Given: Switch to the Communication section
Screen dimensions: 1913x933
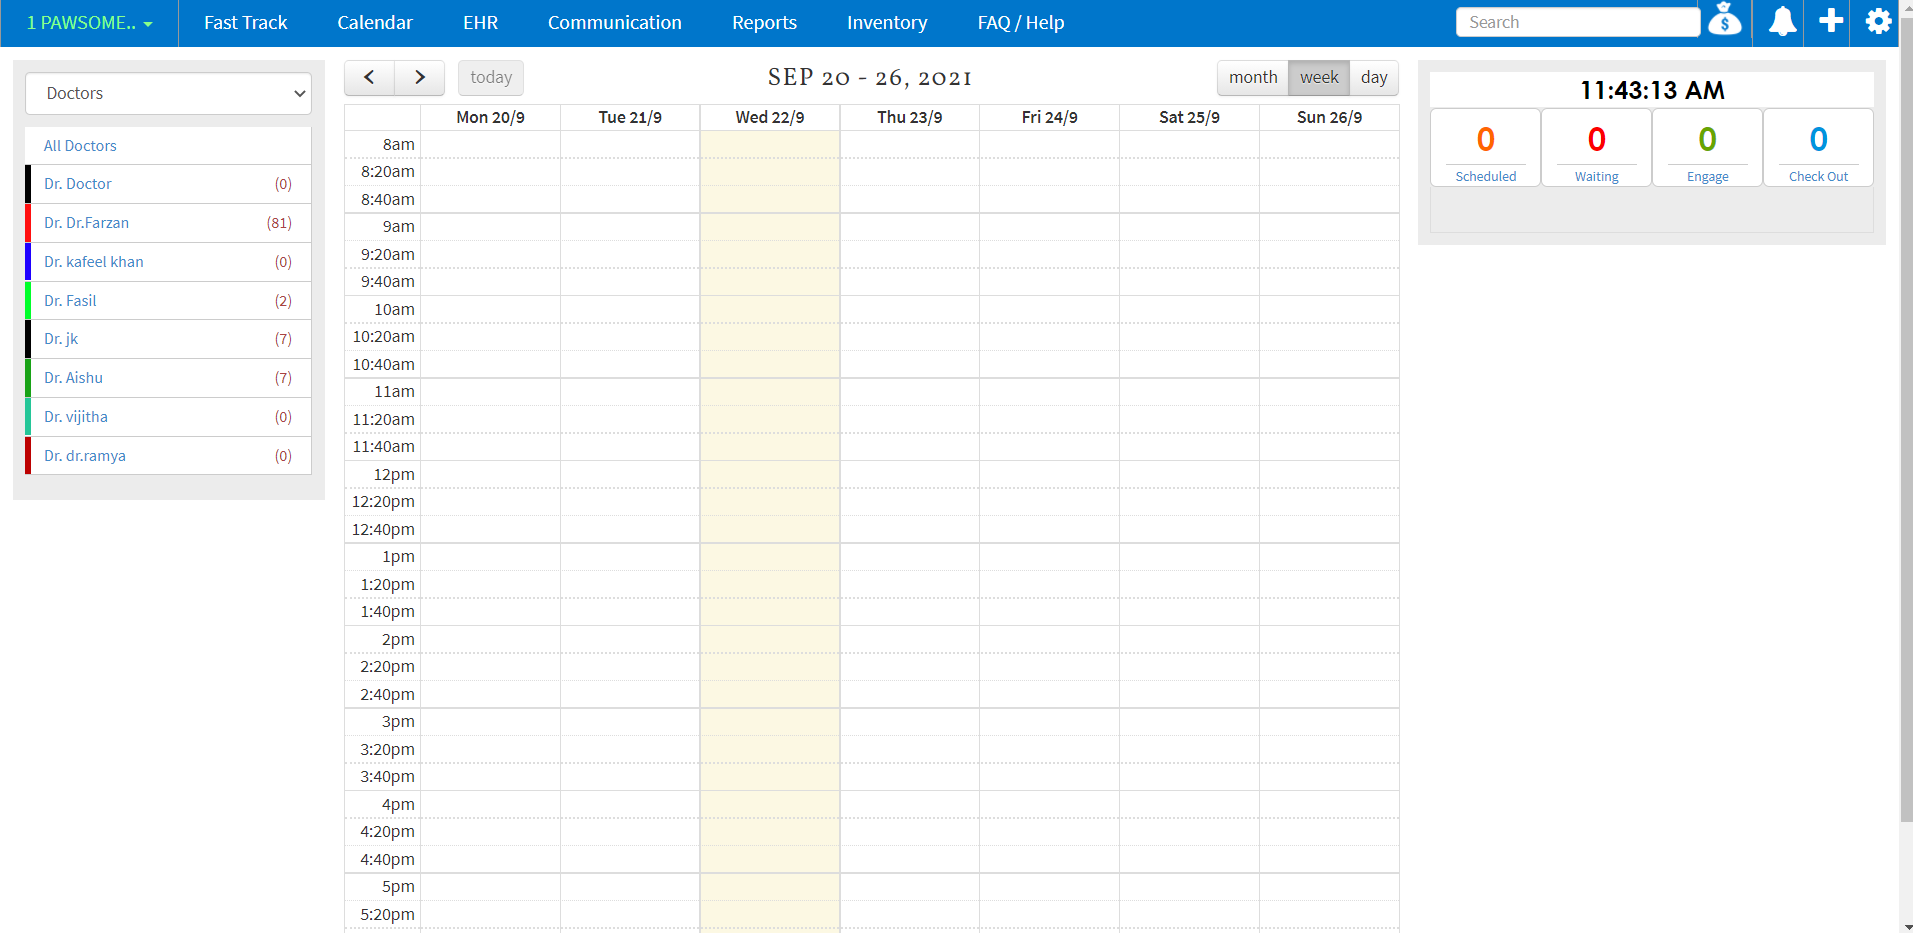Looking at the screenshot, I should 614,22.
